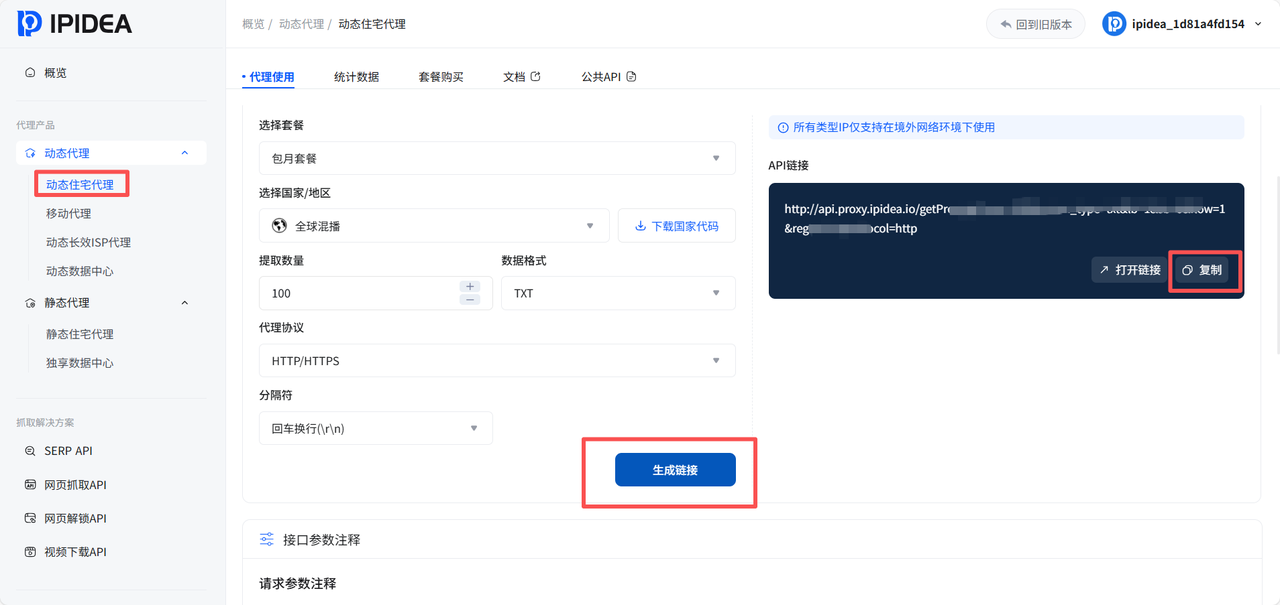Open 独享数据中心 in the sidebar

pos(80,363)
